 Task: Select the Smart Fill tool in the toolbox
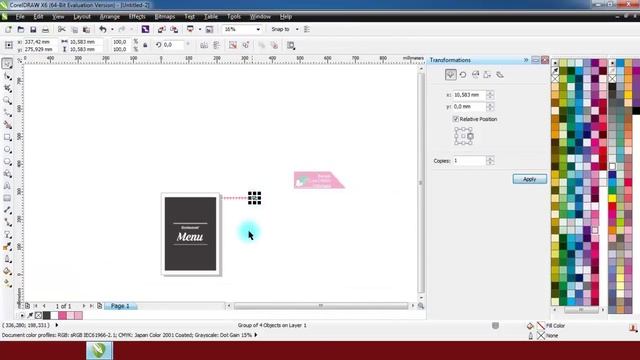[x=7, y=125]
